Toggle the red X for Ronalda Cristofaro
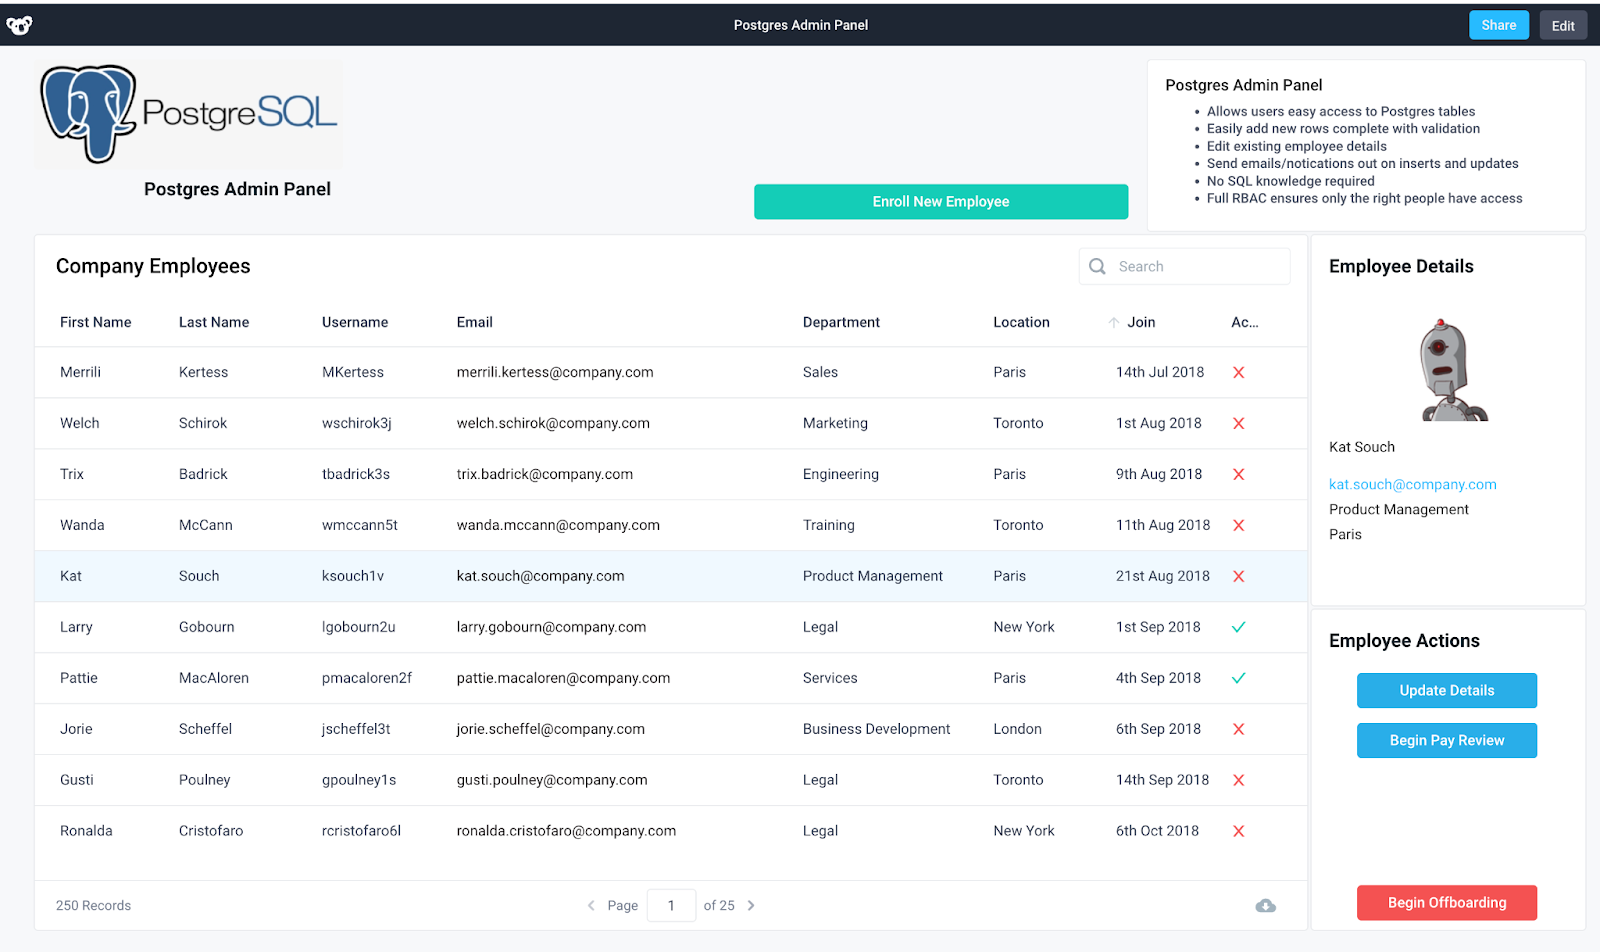 click(1239, 830)
